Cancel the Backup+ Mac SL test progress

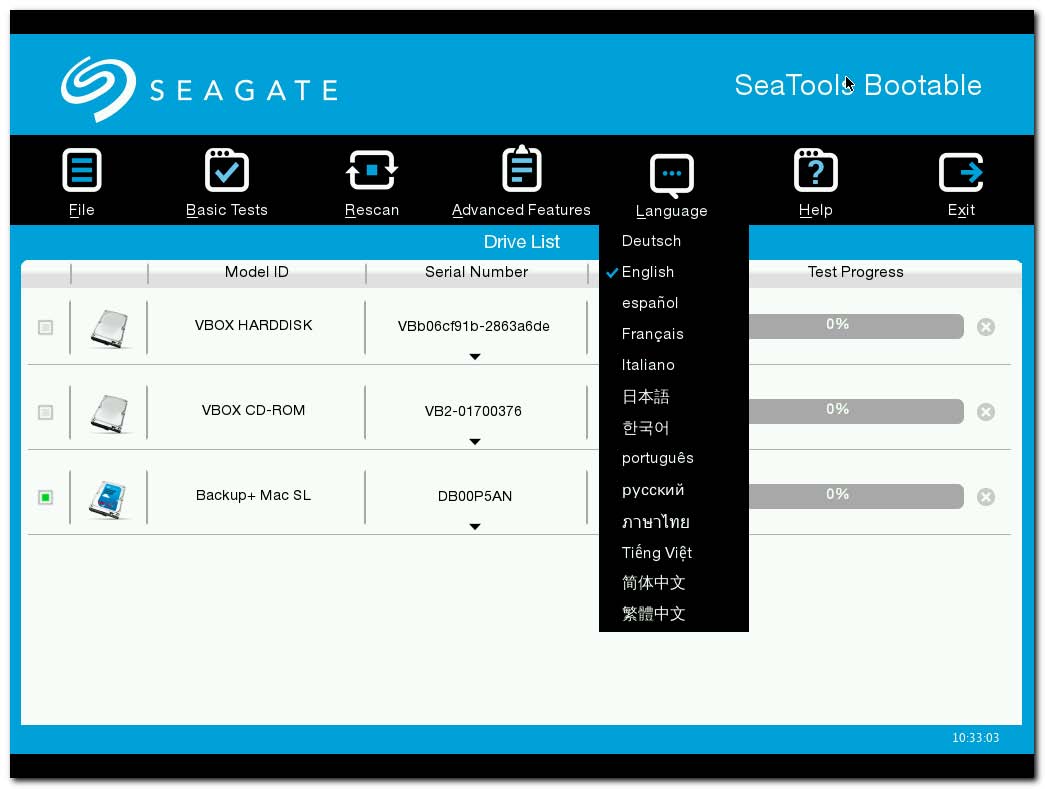[985, 496]
